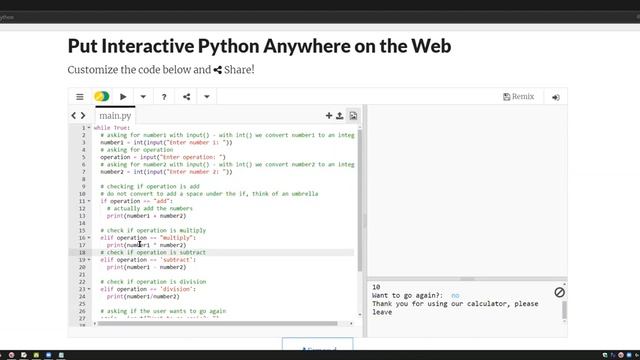Open the hamburger menu in trinket toolbar

pyautogui.click(x=80, y=97)
